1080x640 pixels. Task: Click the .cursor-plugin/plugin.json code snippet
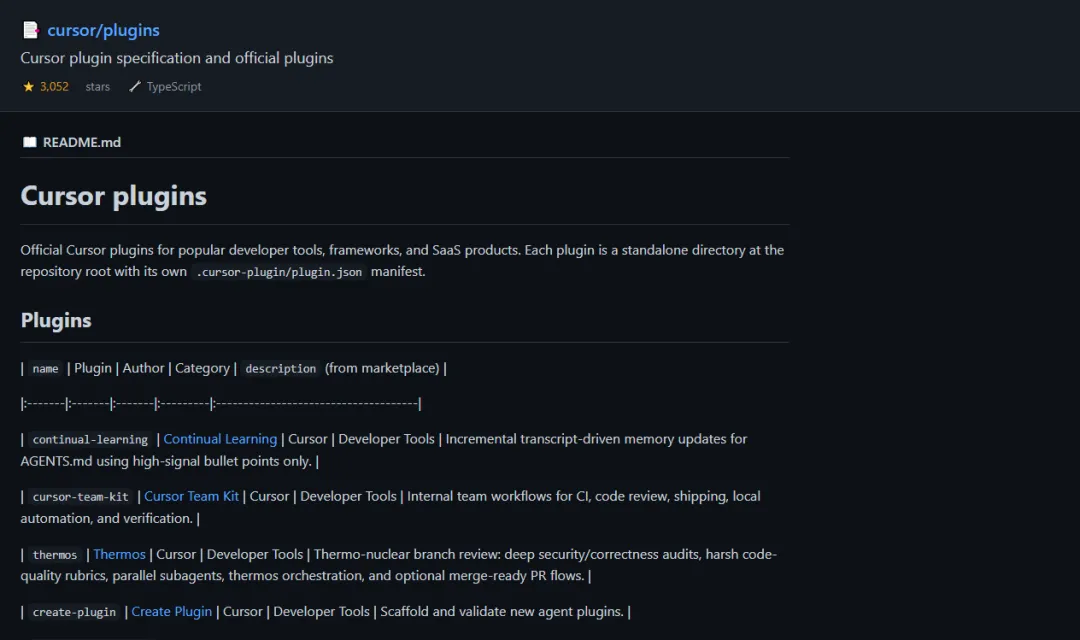279,272
